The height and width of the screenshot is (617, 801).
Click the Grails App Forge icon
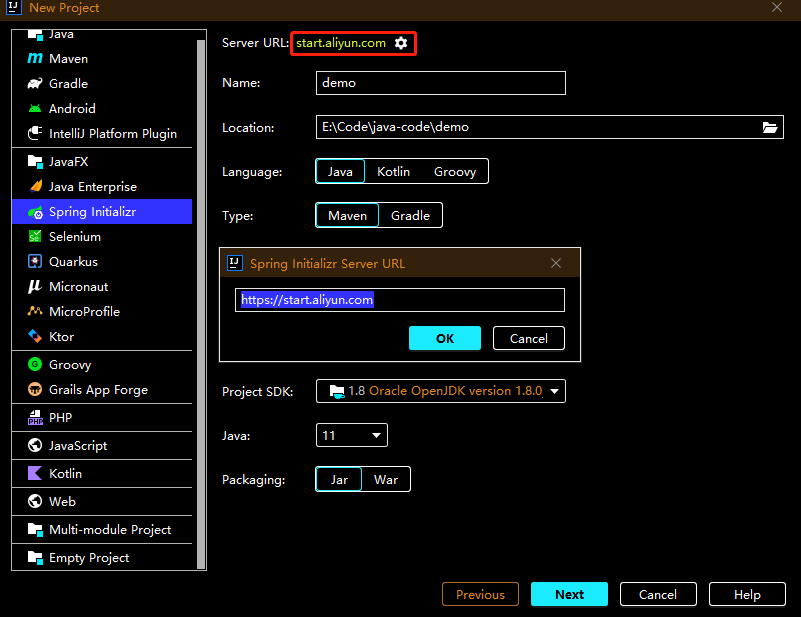pyautogui.click(x=35, y=389)
